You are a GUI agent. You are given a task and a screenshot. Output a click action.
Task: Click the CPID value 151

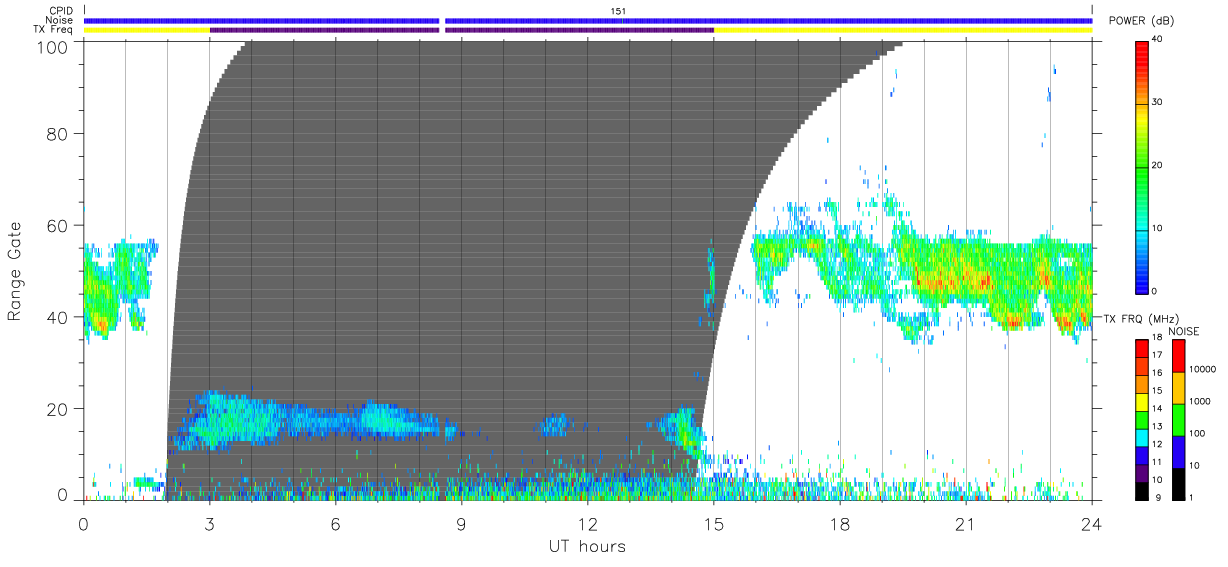[x=618, y=11]
